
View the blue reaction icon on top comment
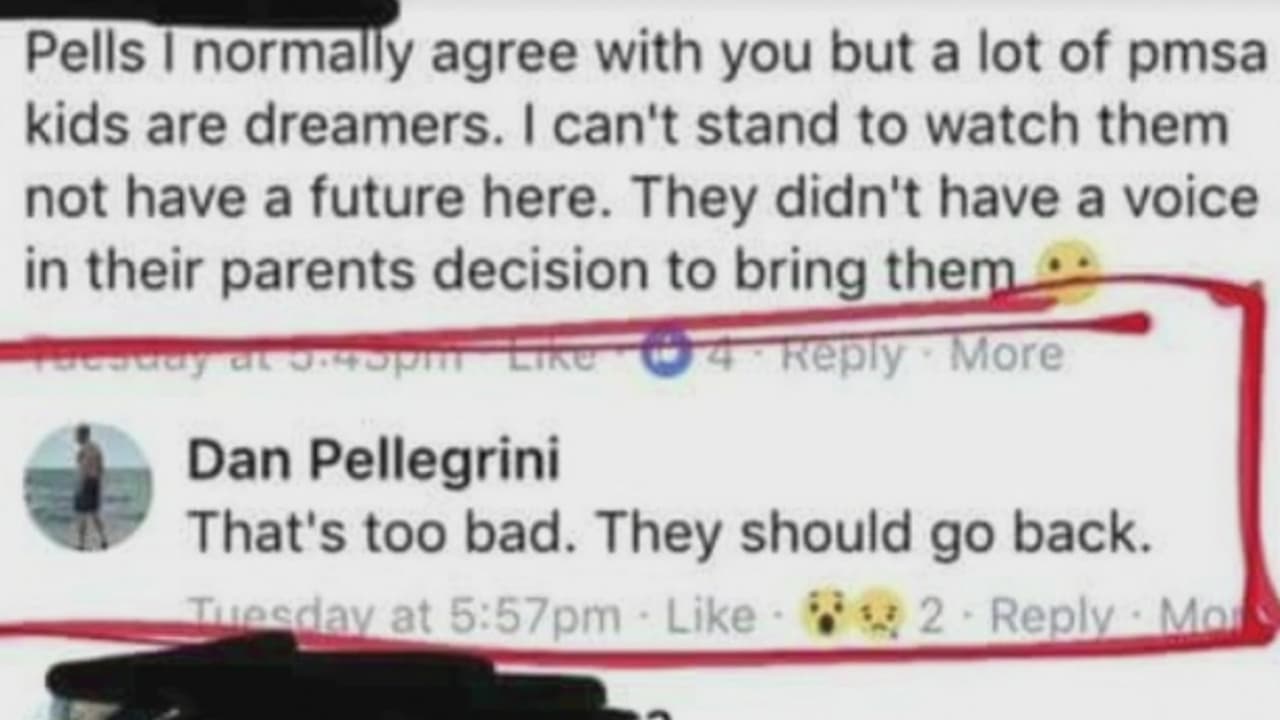click(667, 353)
